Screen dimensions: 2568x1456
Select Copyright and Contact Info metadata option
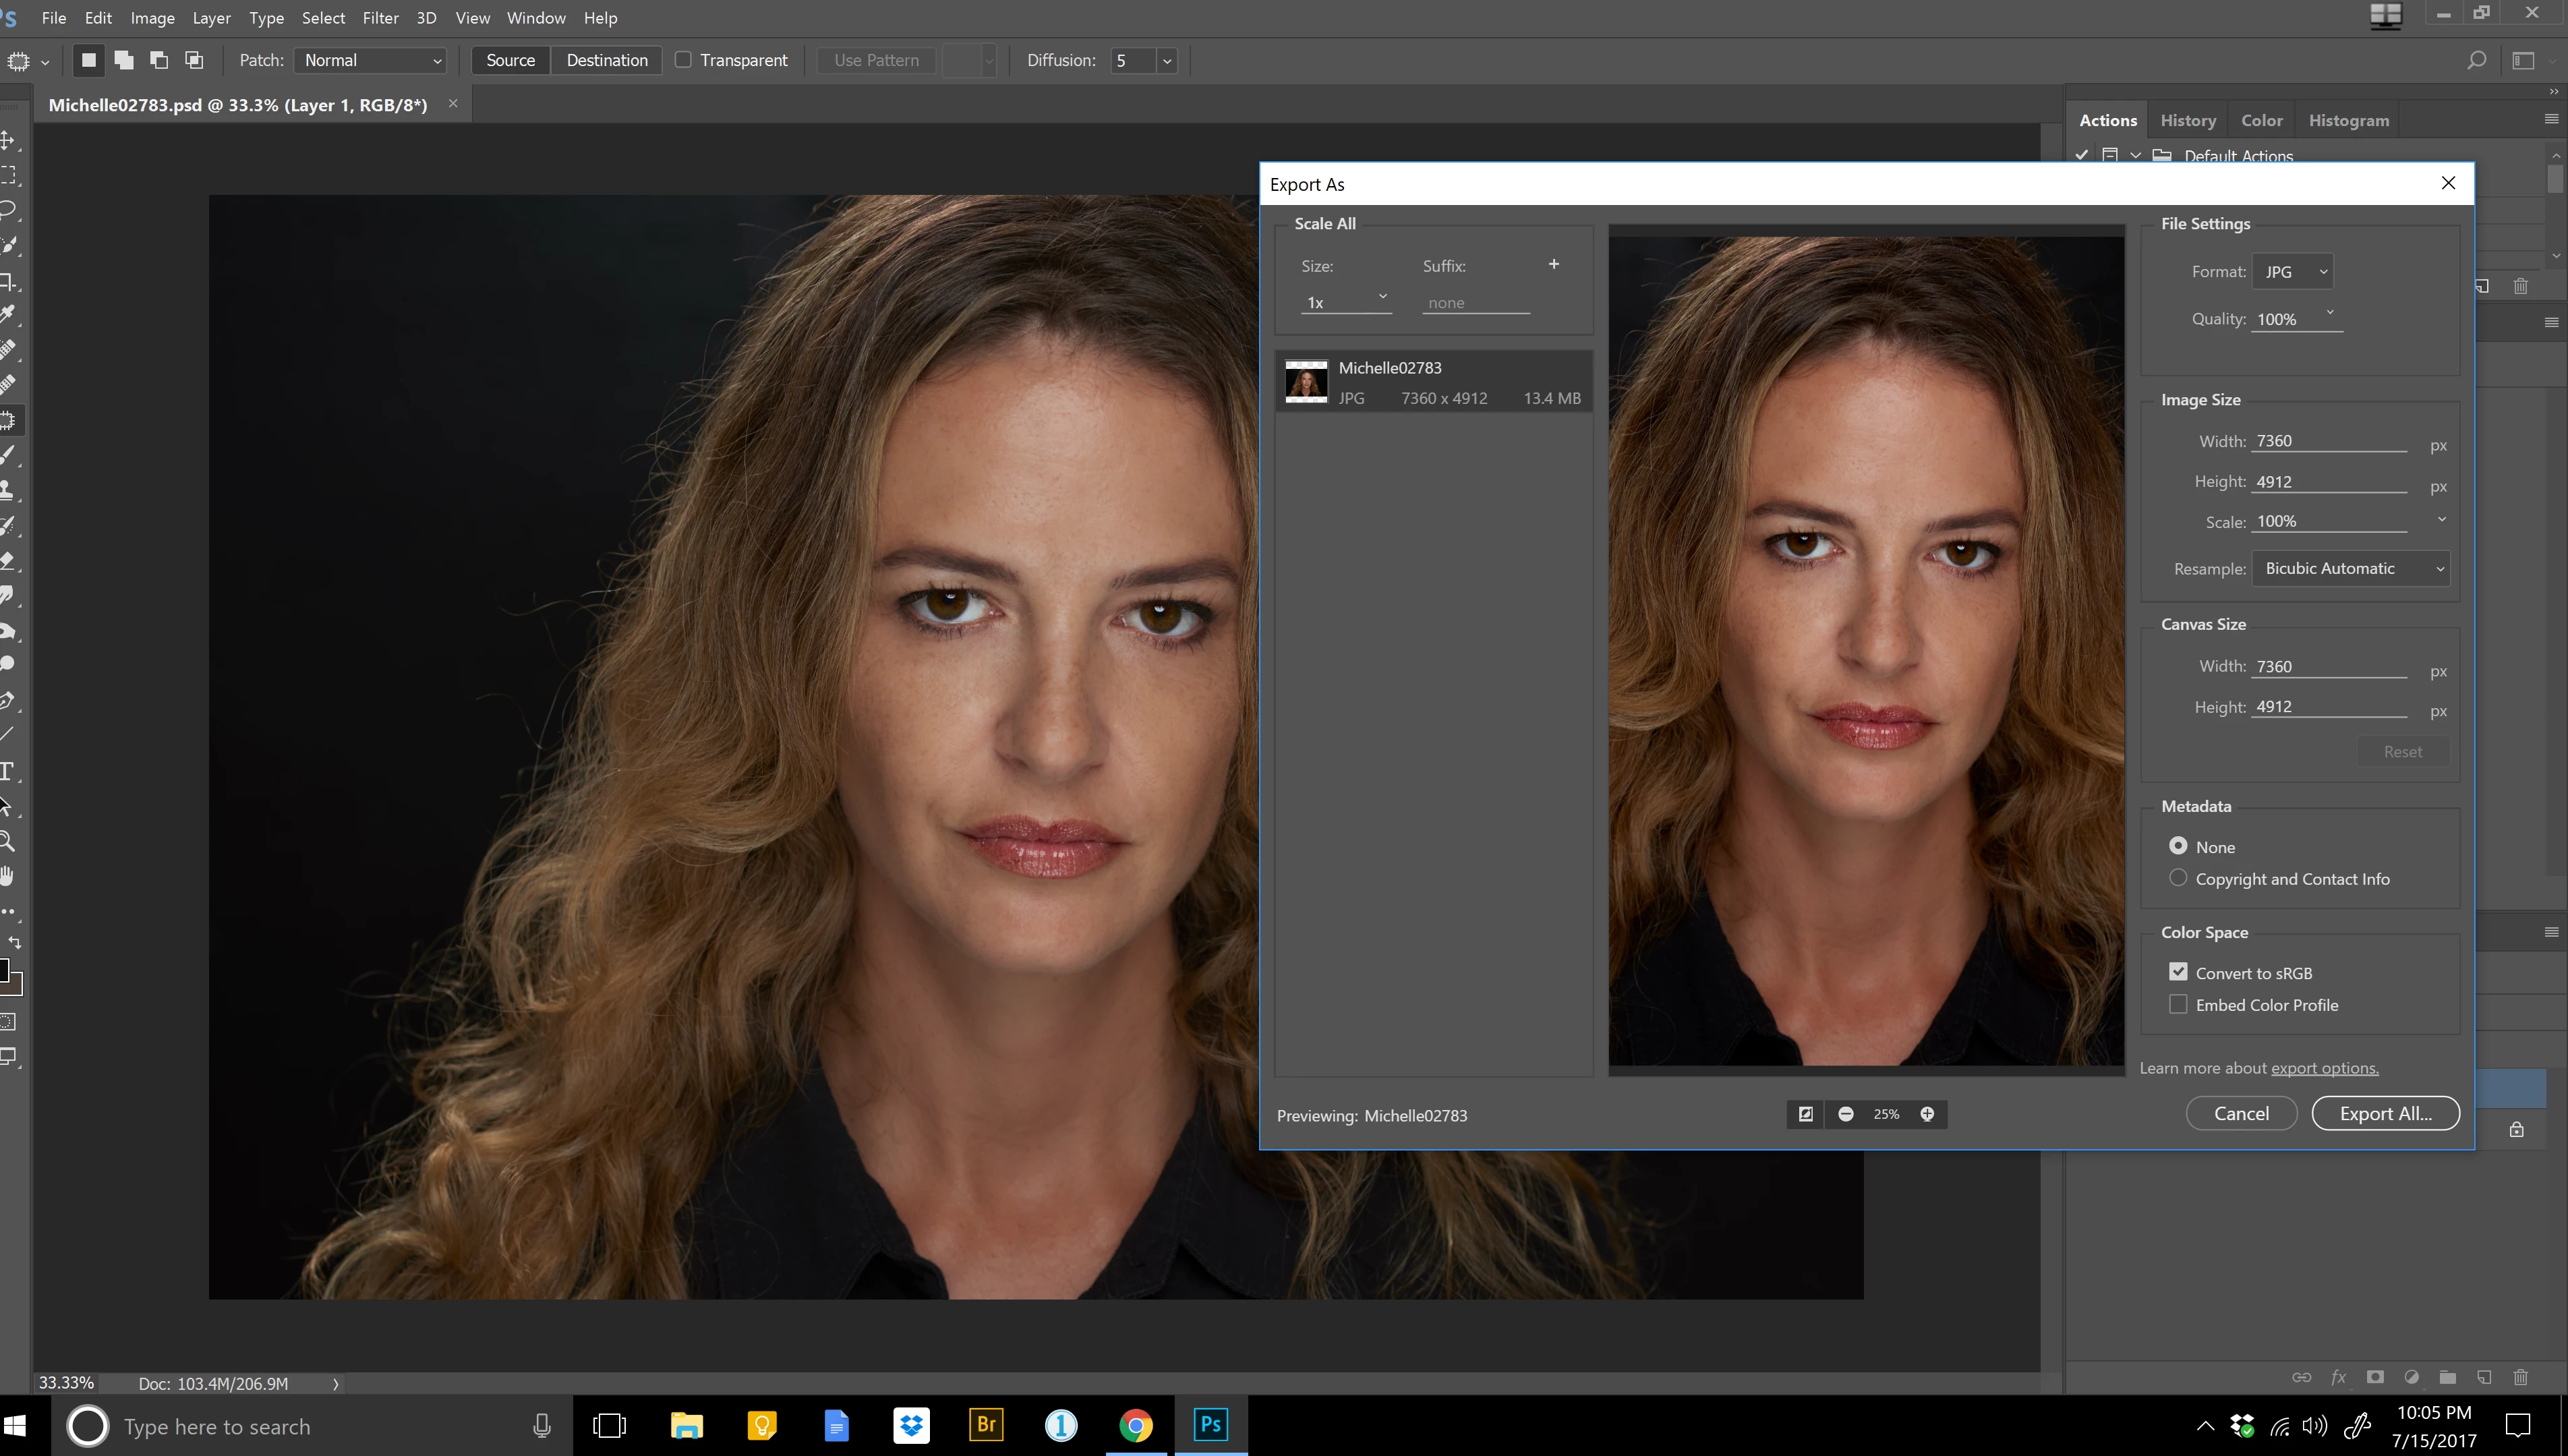(x=2178, y=878)
